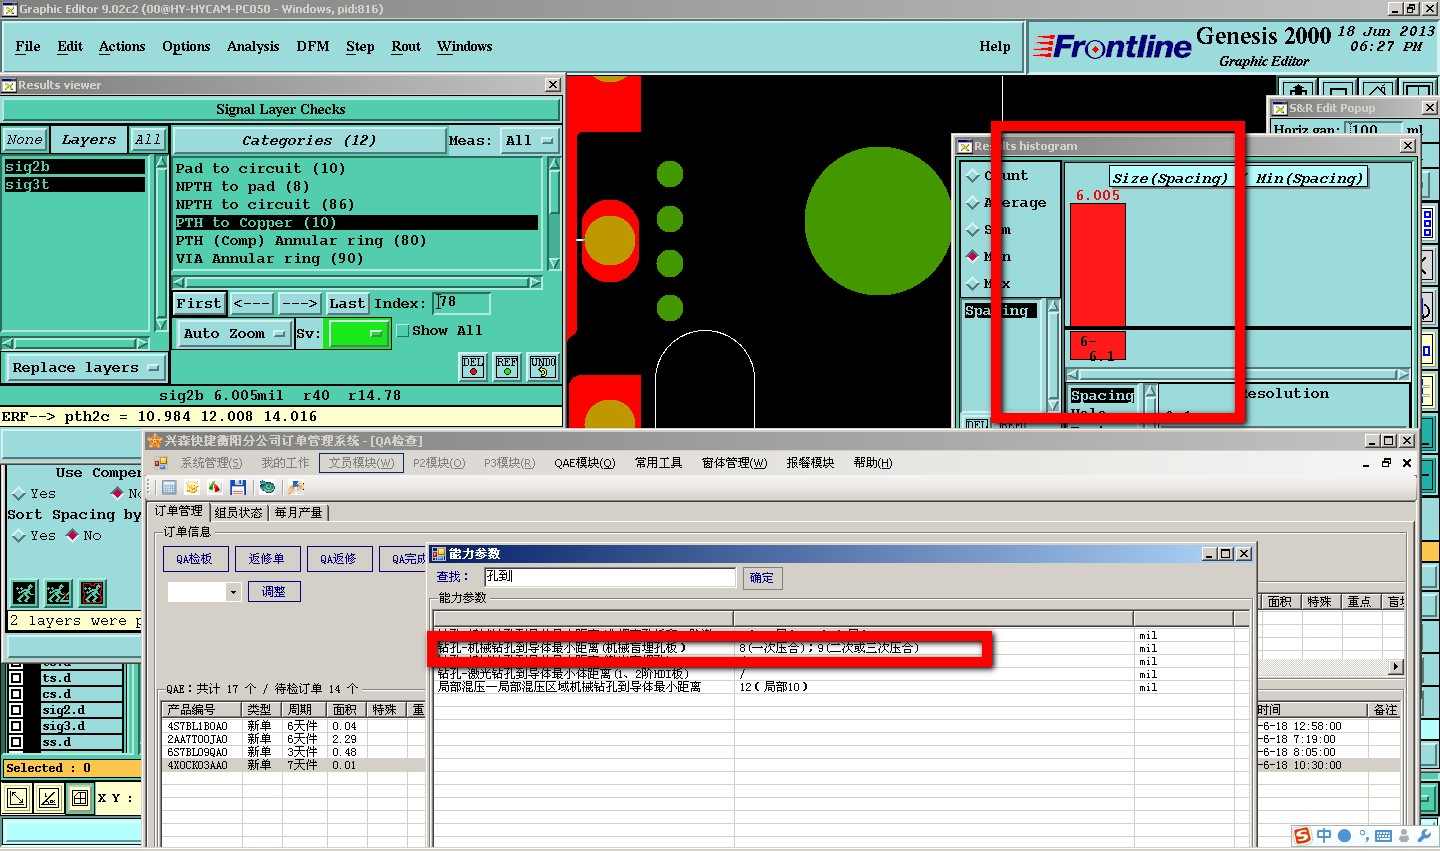
Task: Click the first running-figure icon above the layers message
Action: [24, 593]
